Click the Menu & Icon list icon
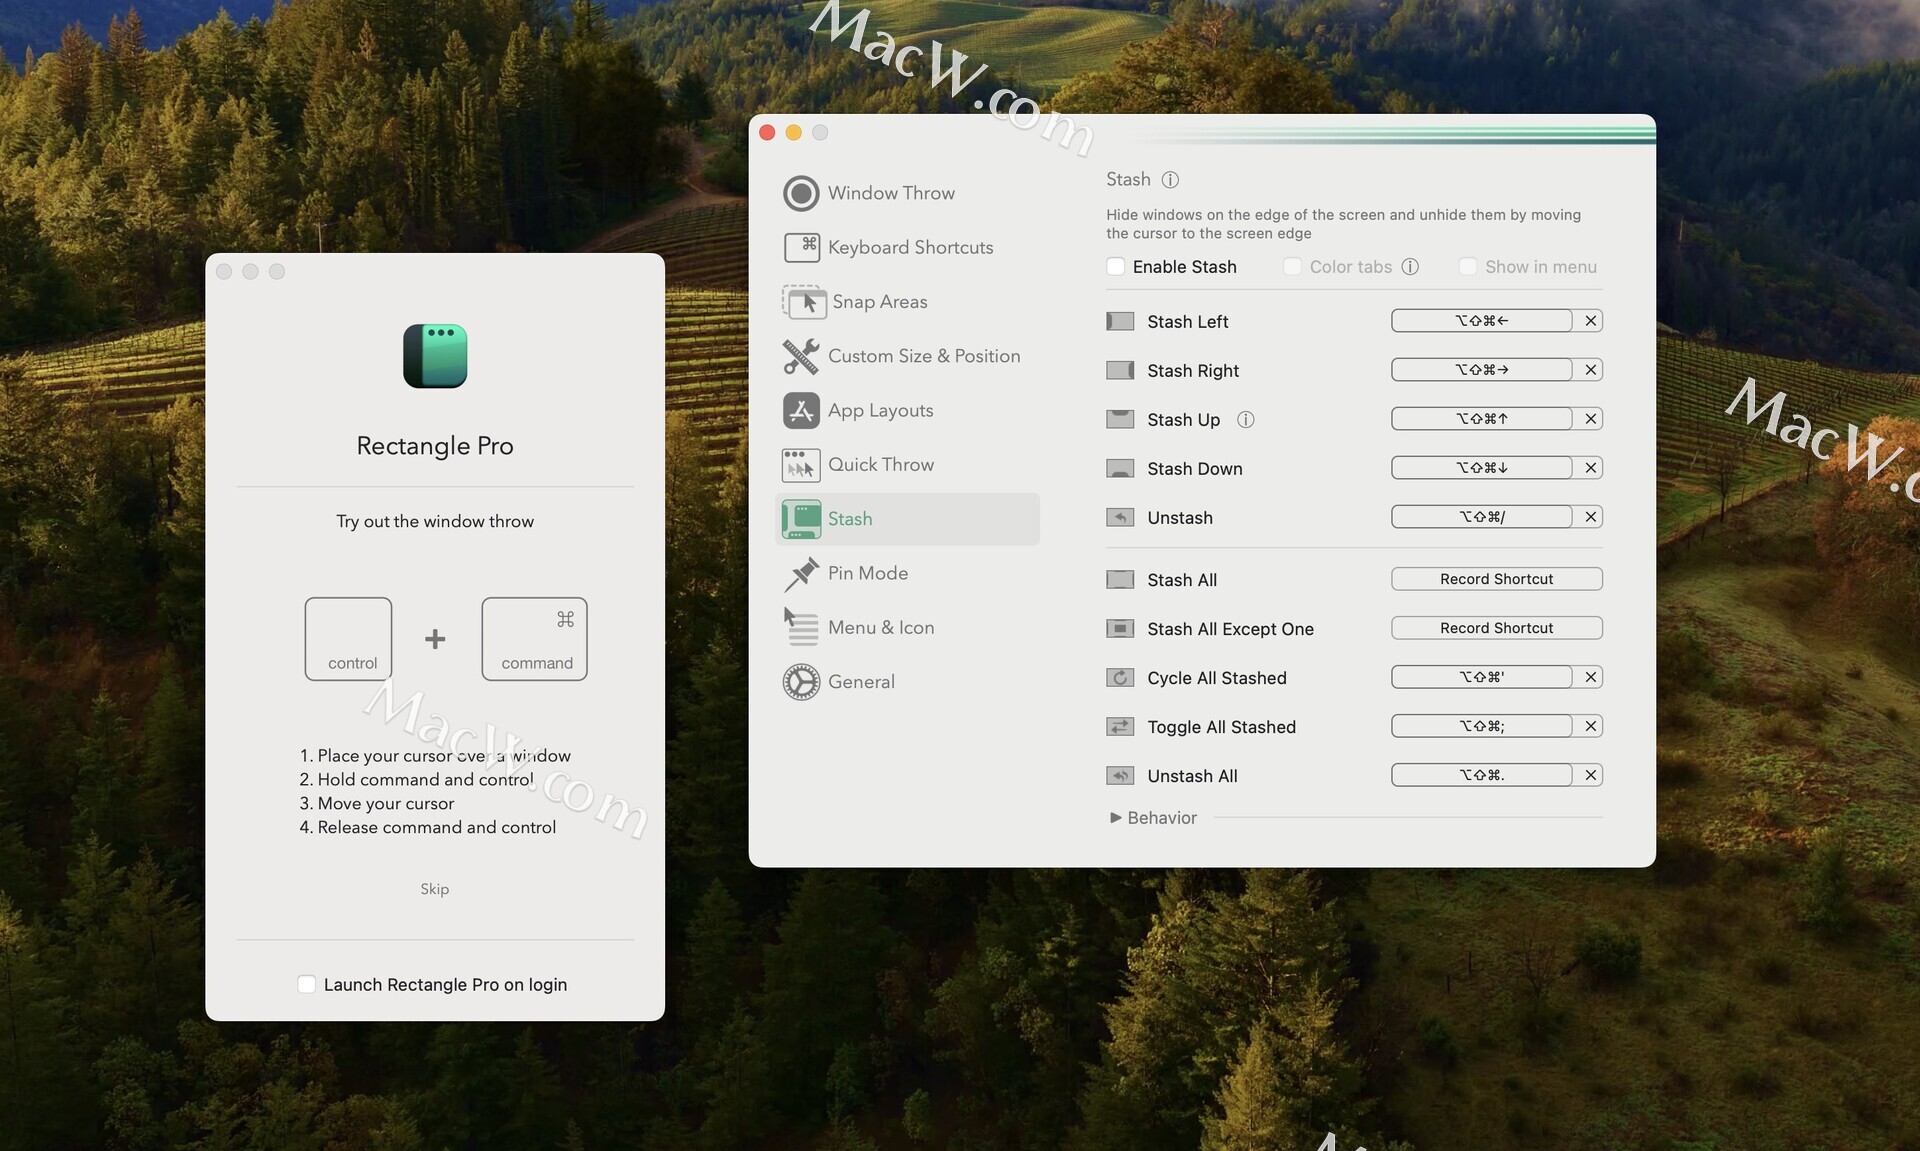The width and height of the screenshot is (1920, 1151). click(x=801, y=627)
